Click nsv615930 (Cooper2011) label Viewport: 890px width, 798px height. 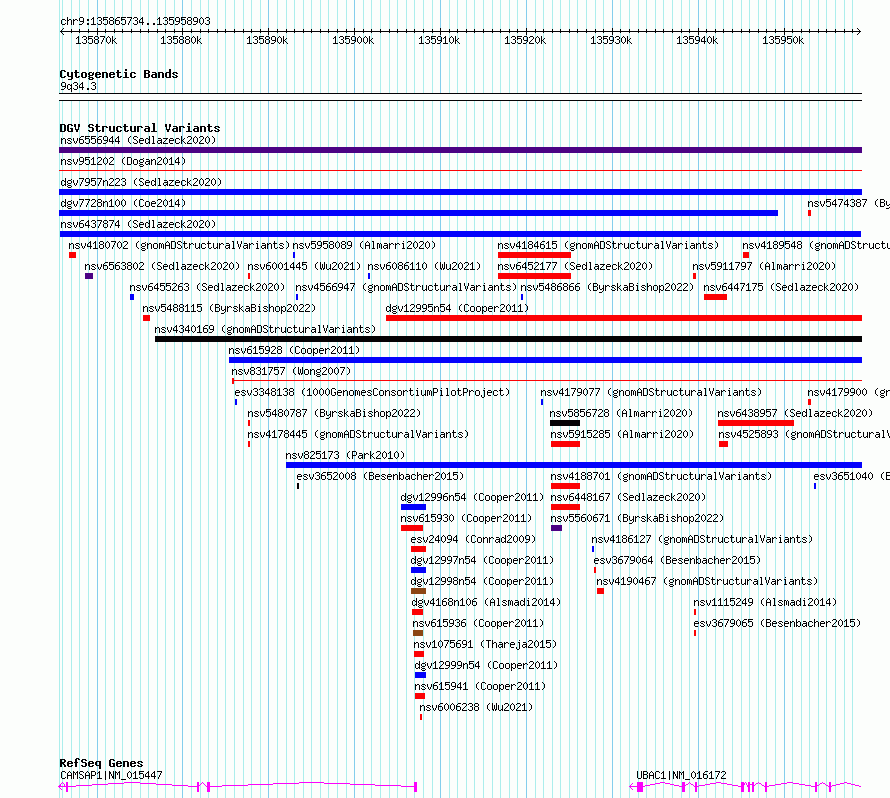466,518
